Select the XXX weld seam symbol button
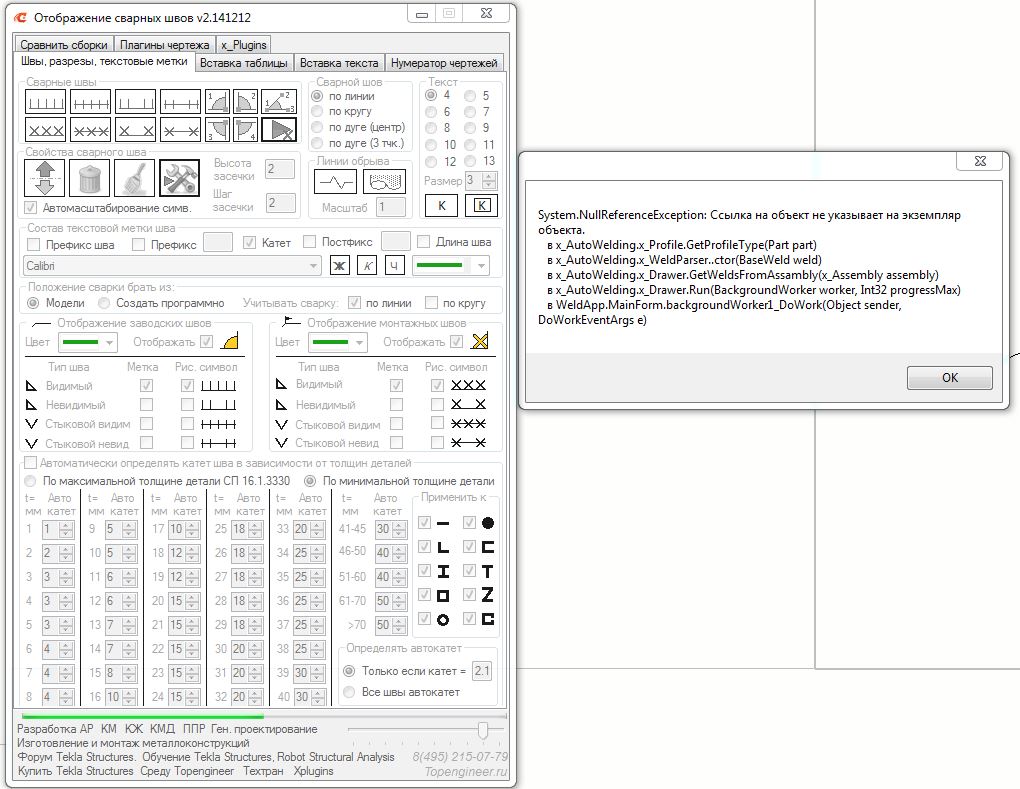The height and width of the screenshot is (789, 1020). pyautogui.click(x=46, y=130)
